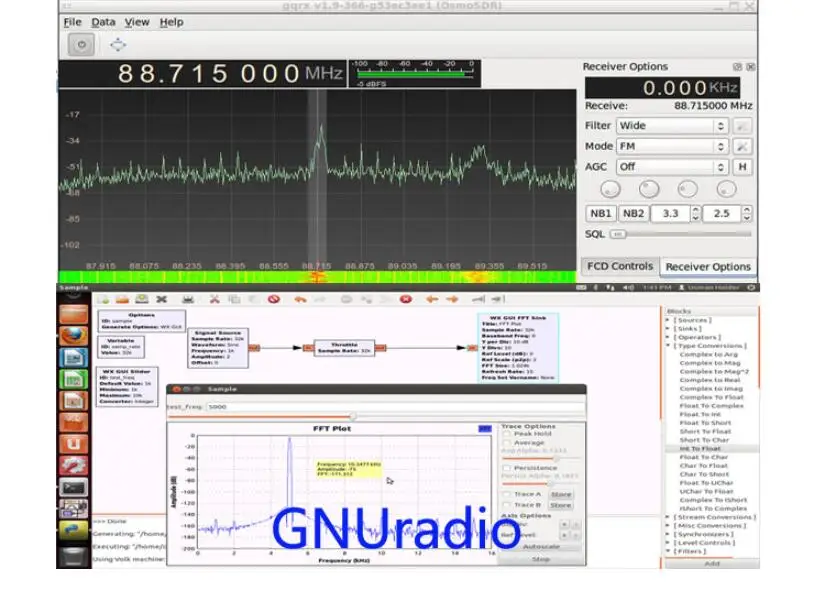Click the orange right arrow rotate icon

tap(452, 300)
